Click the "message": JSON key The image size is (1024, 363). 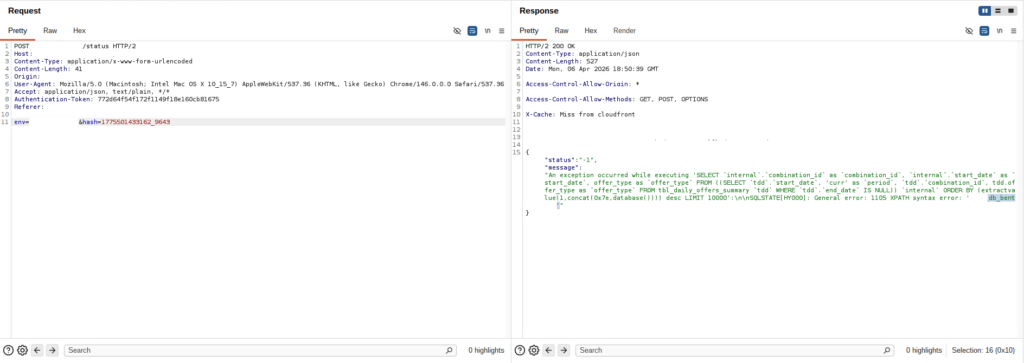(562, 167)
